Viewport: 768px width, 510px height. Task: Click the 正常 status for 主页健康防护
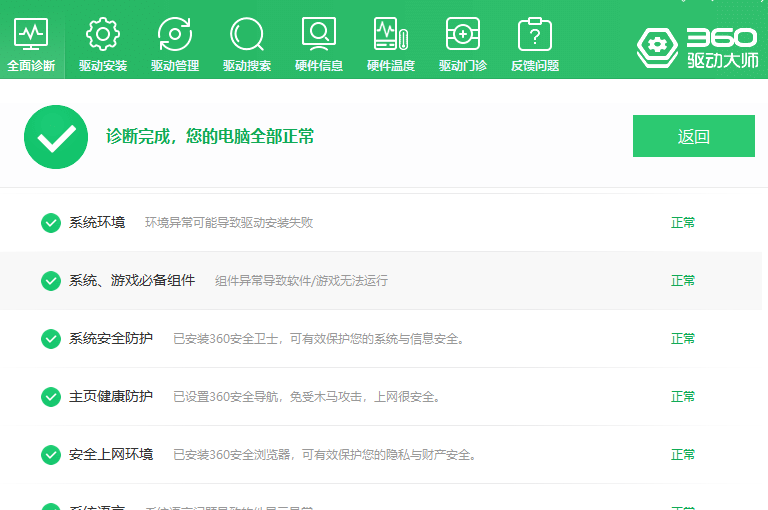coord(683,397)
